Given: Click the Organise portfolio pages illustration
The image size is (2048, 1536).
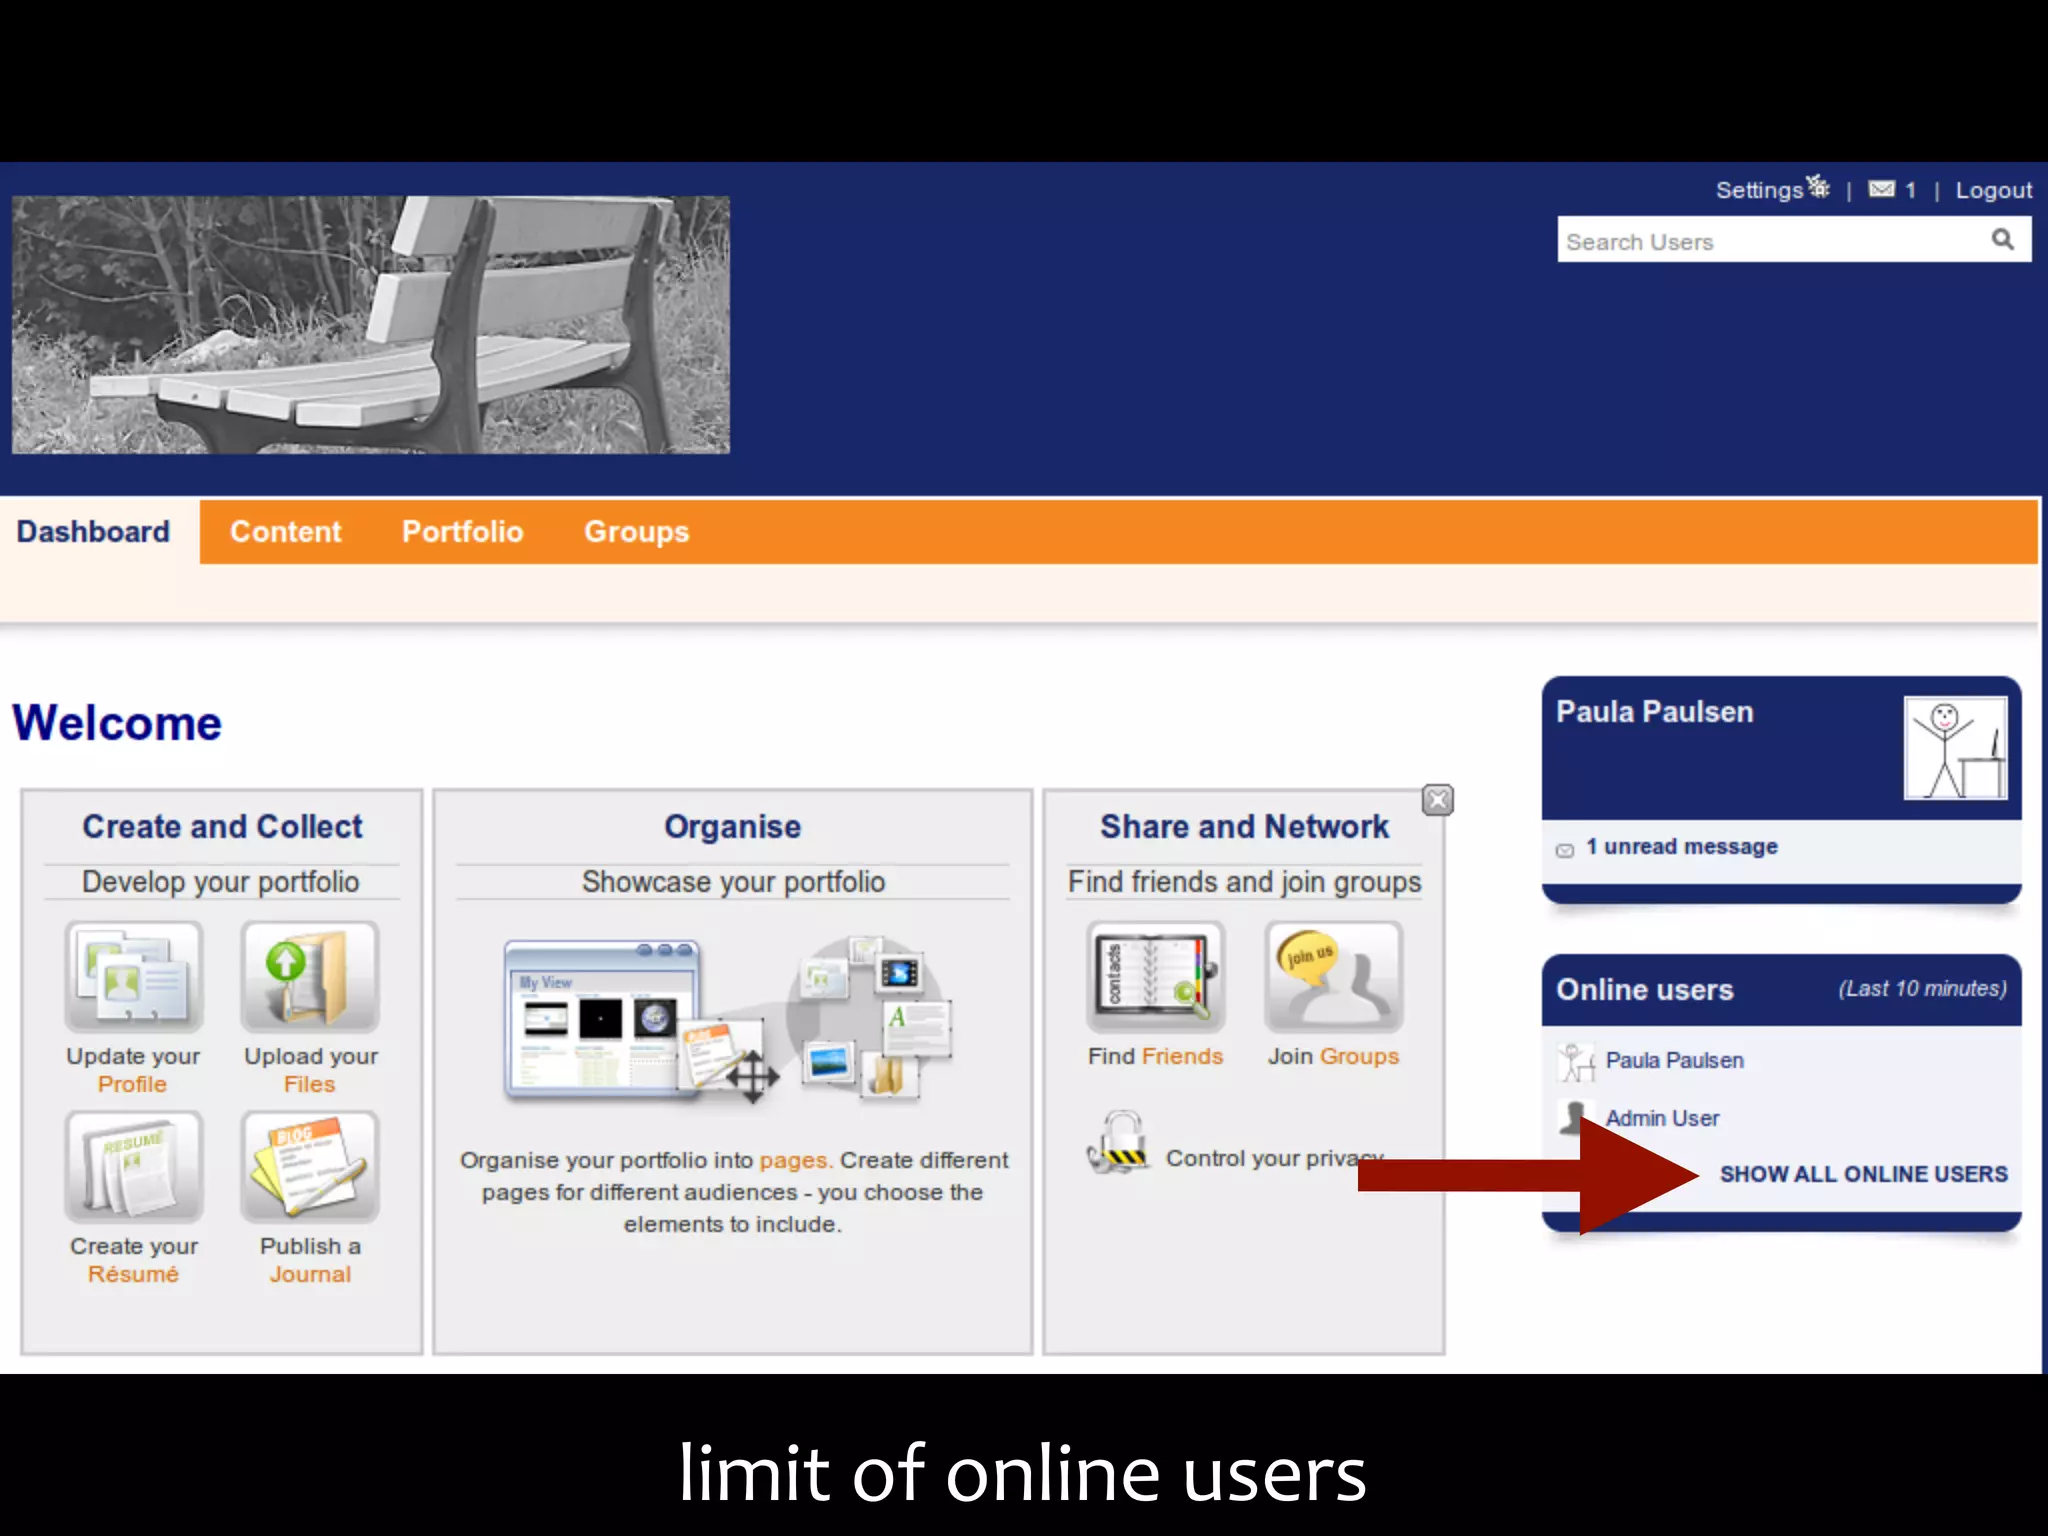Looking at the screenshot, I should point(728,1021).
